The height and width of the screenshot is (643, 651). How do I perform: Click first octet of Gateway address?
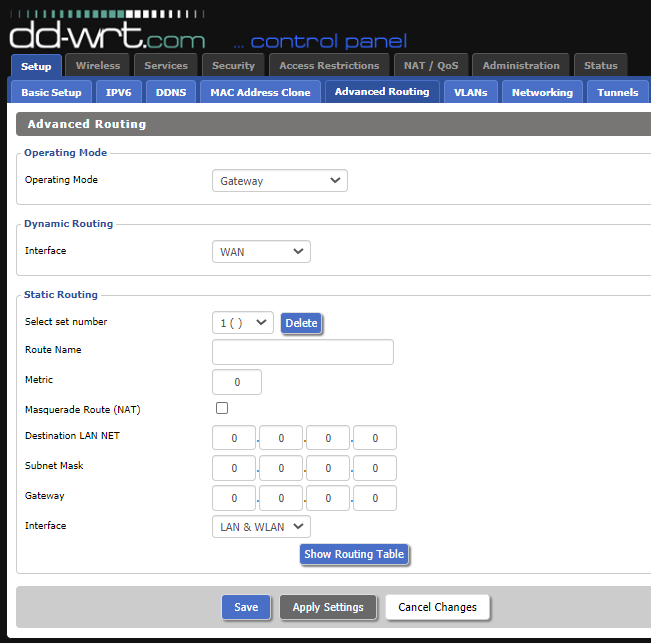[234, 498]
